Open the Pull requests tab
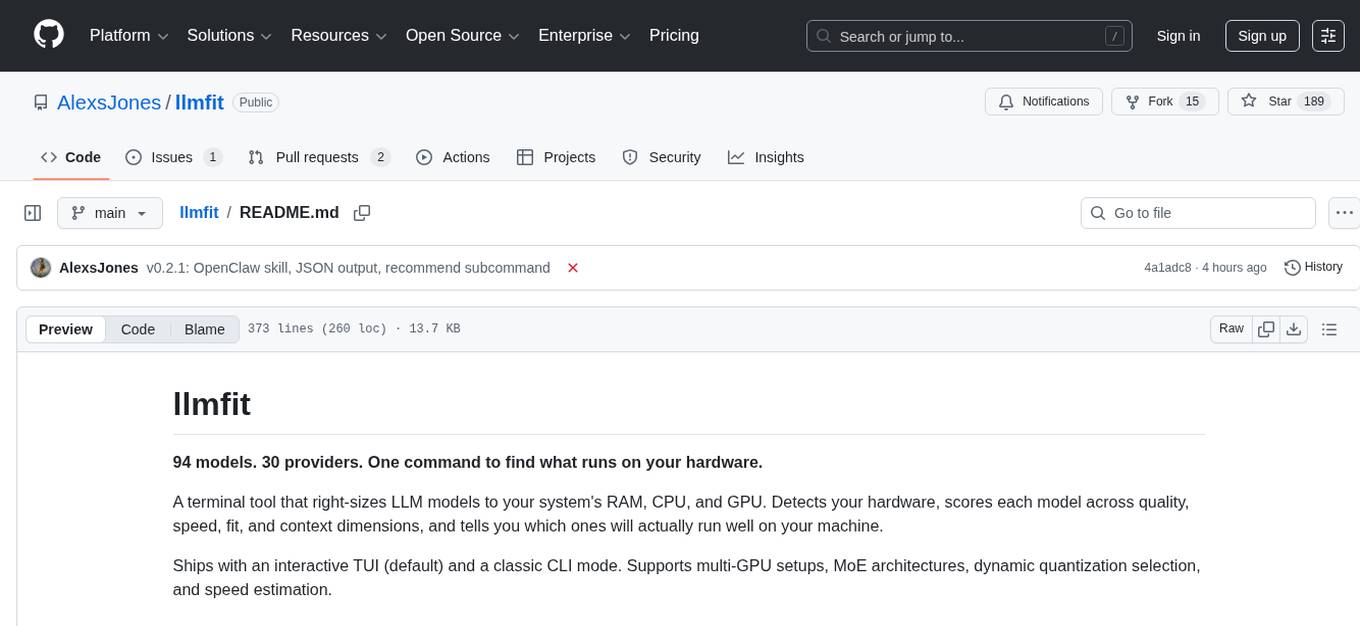The width and height of the screenshot is (1360, 626). (317, 157)
